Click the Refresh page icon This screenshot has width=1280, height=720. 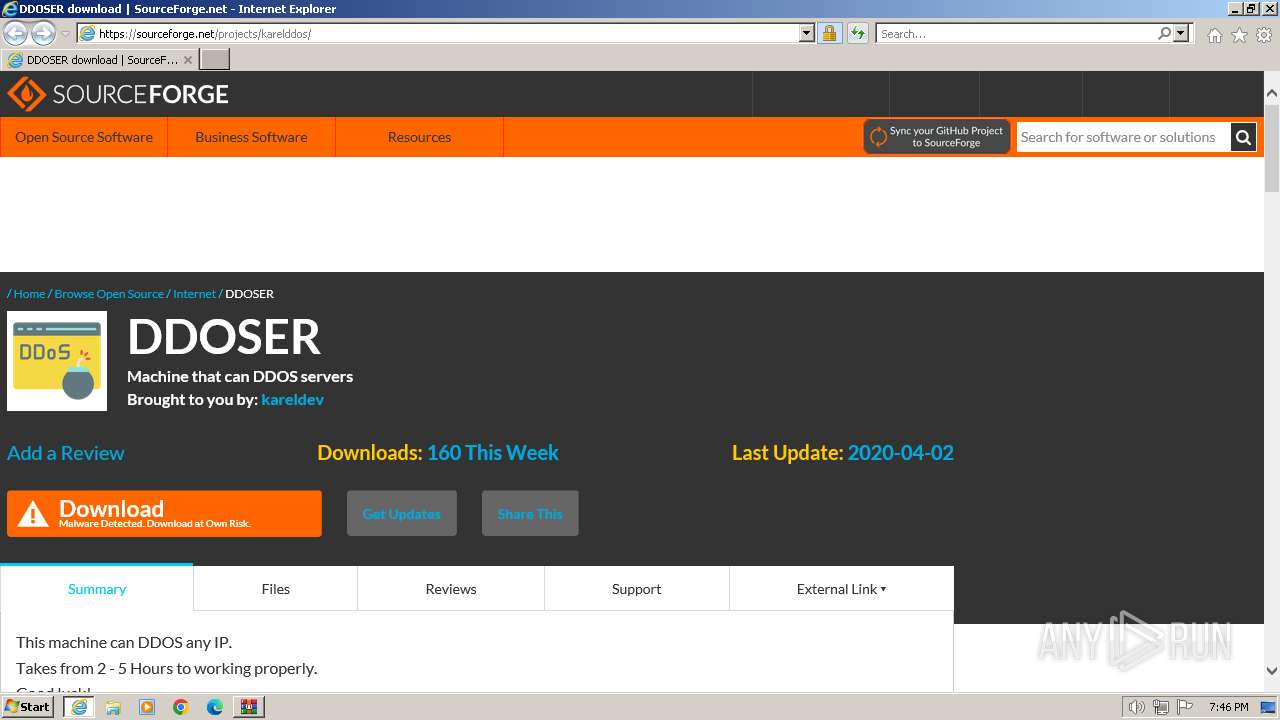click(x=857, y=33)
